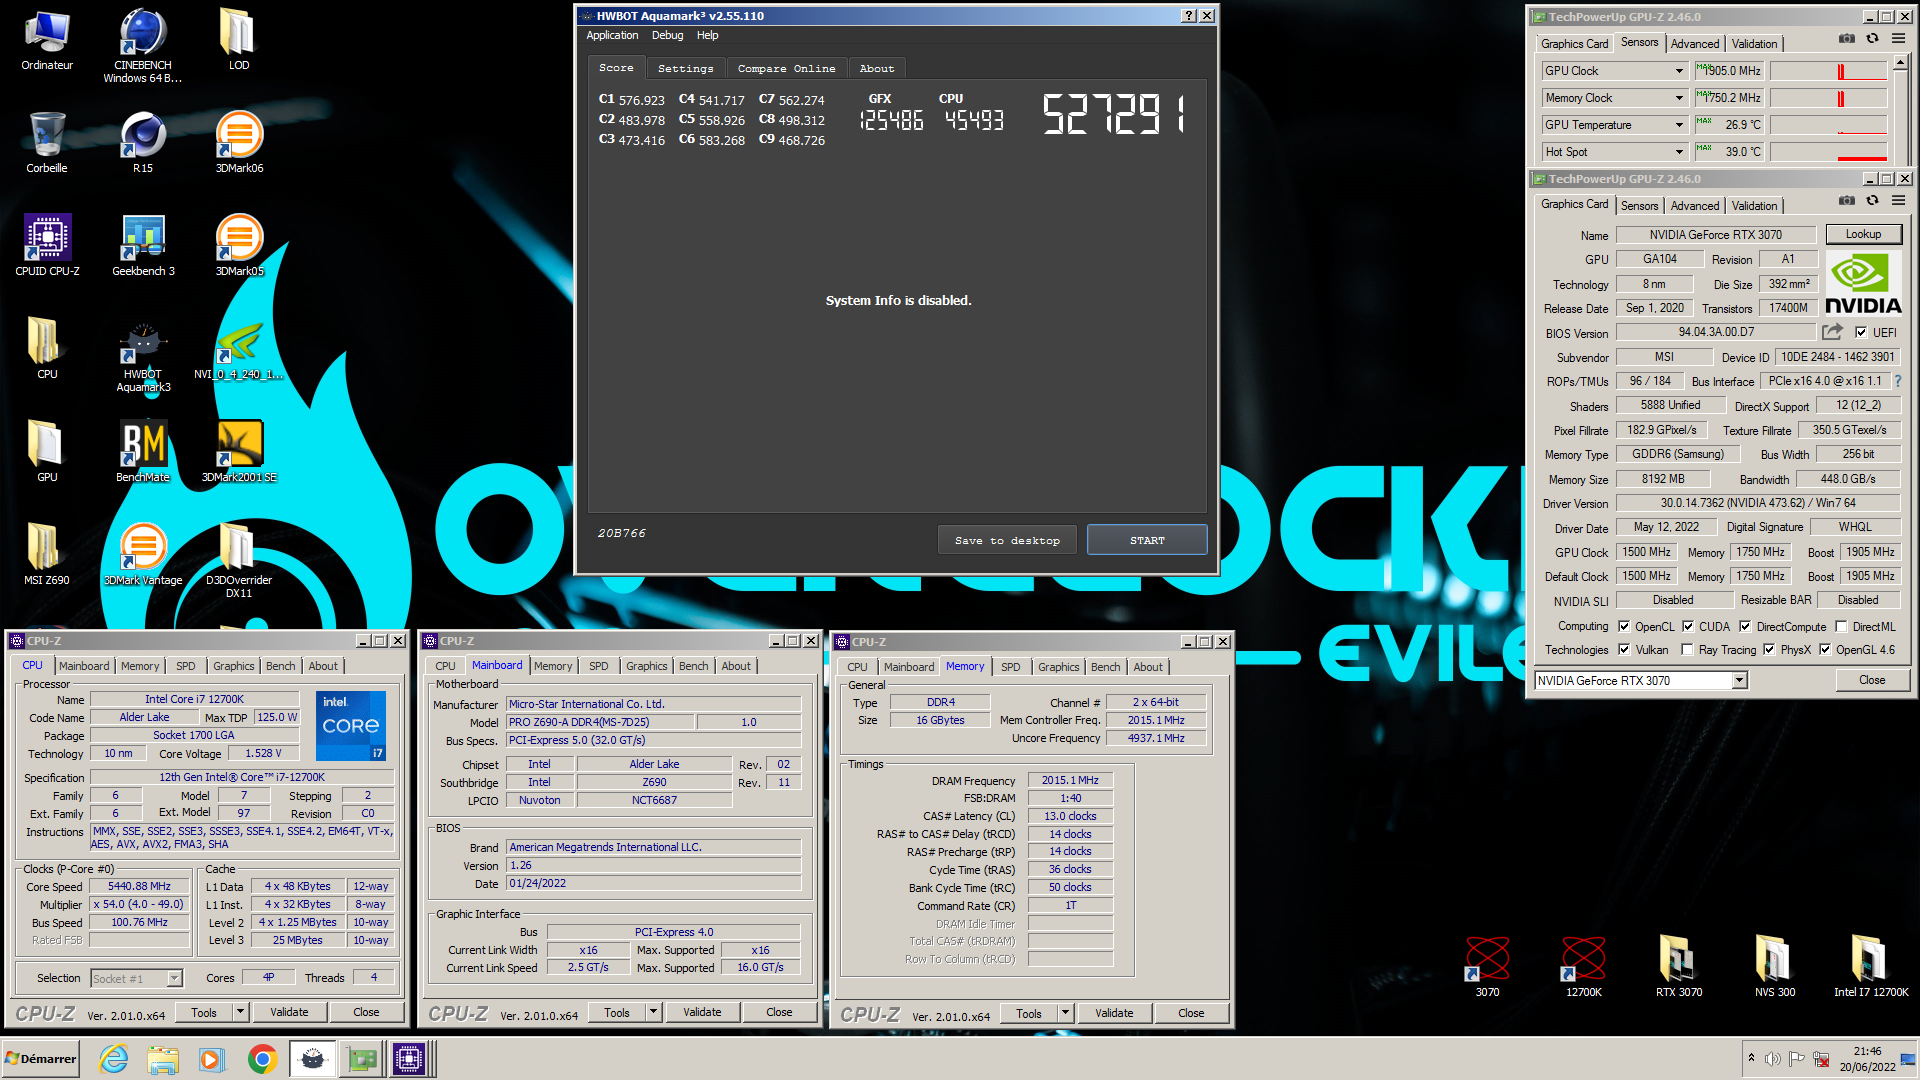Viewport: 1920px width, 1080px height.
Task: Expand the Memory Clock sensor dropdown
Action: pos(1679,98)
